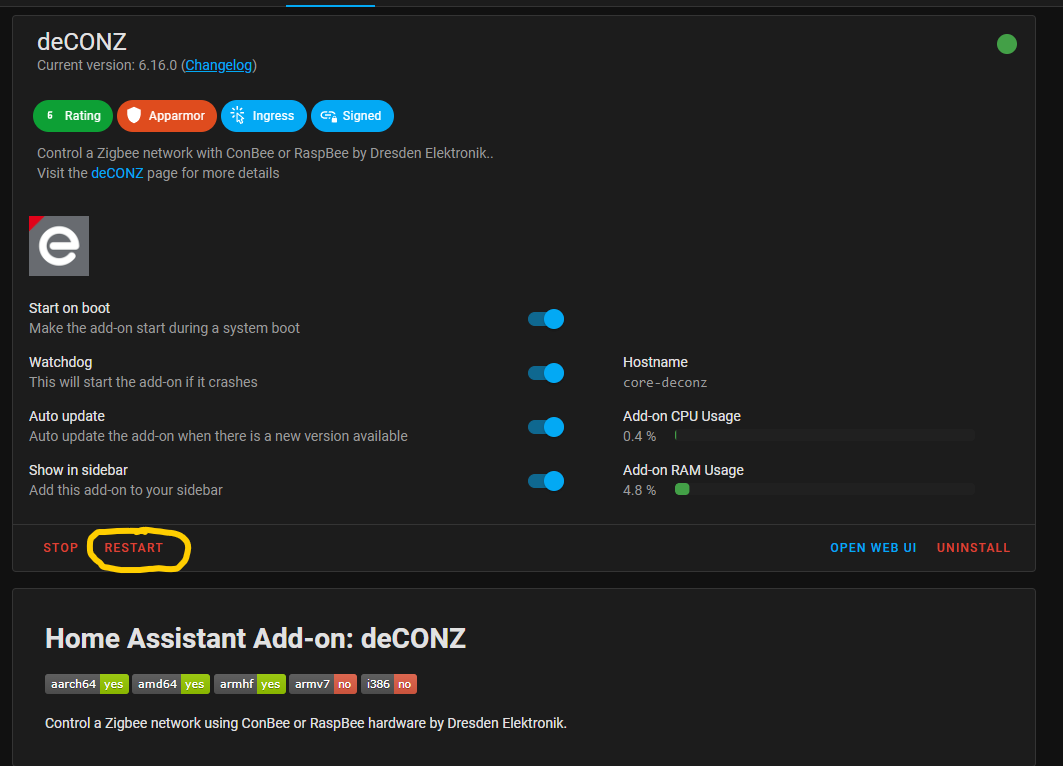Click 'Add this add-on to your sidebar' text
The height and width of the screenshot is (766, 1063).
click(126, 490)
